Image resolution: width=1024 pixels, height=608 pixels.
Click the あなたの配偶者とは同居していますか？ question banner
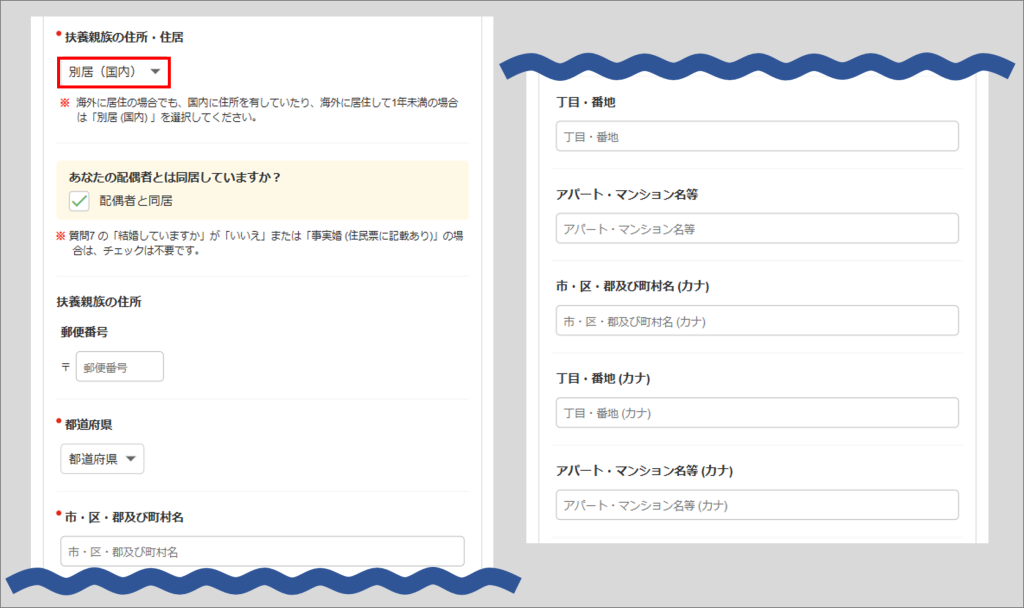pyautogui.click(x=175, y=178)
